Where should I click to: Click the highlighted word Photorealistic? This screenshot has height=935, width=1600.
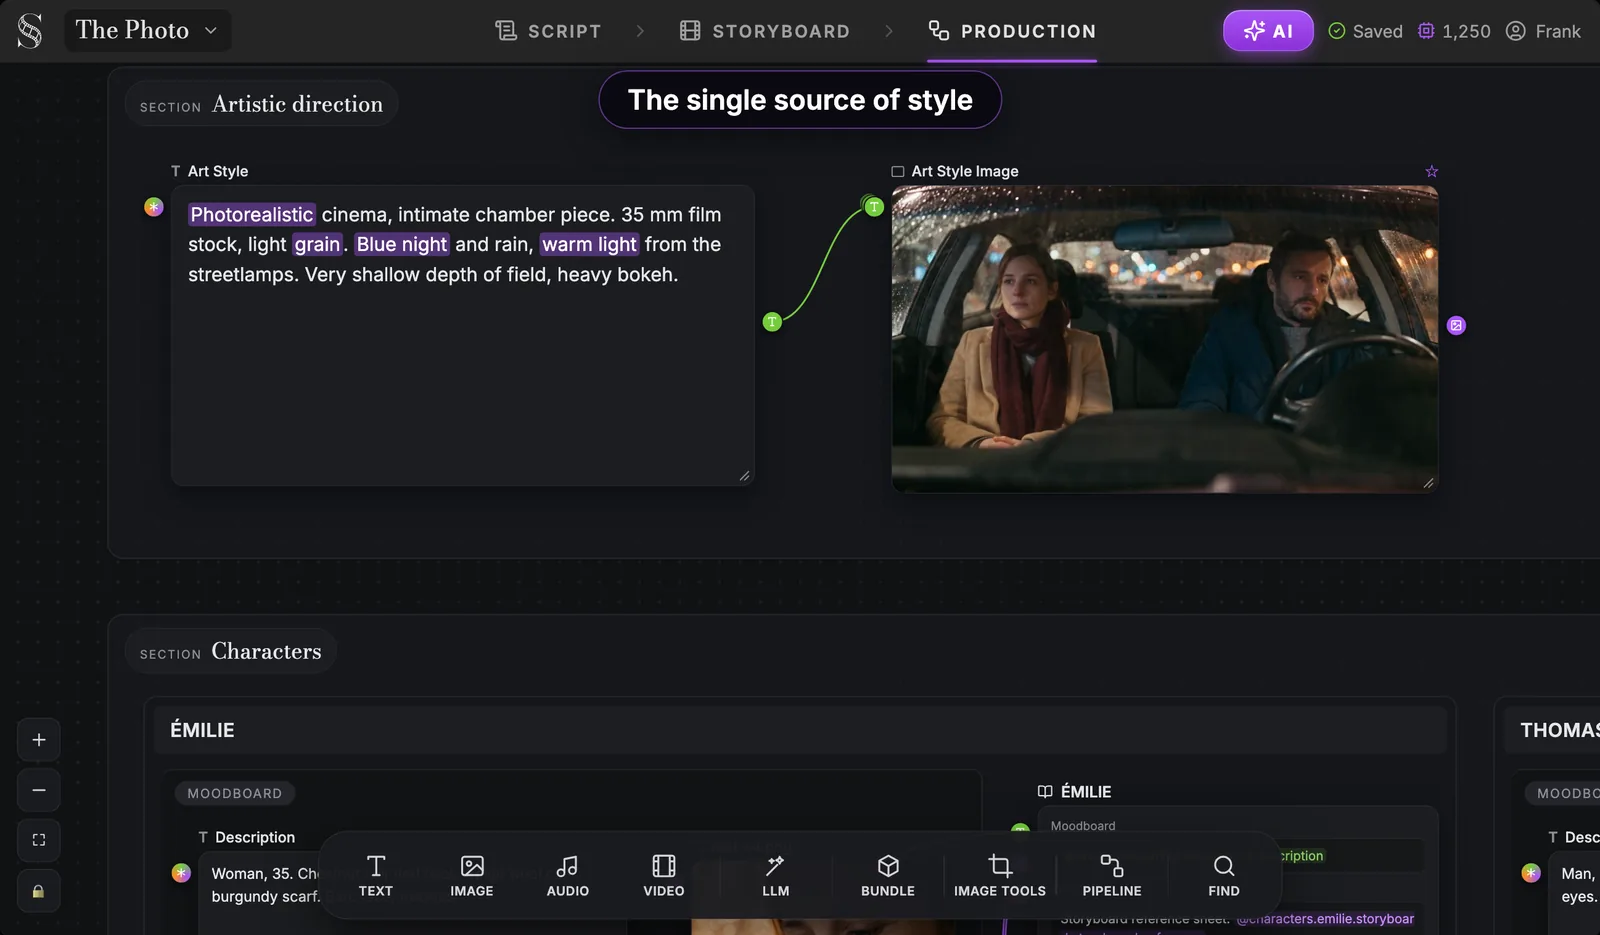coord(252,214)
